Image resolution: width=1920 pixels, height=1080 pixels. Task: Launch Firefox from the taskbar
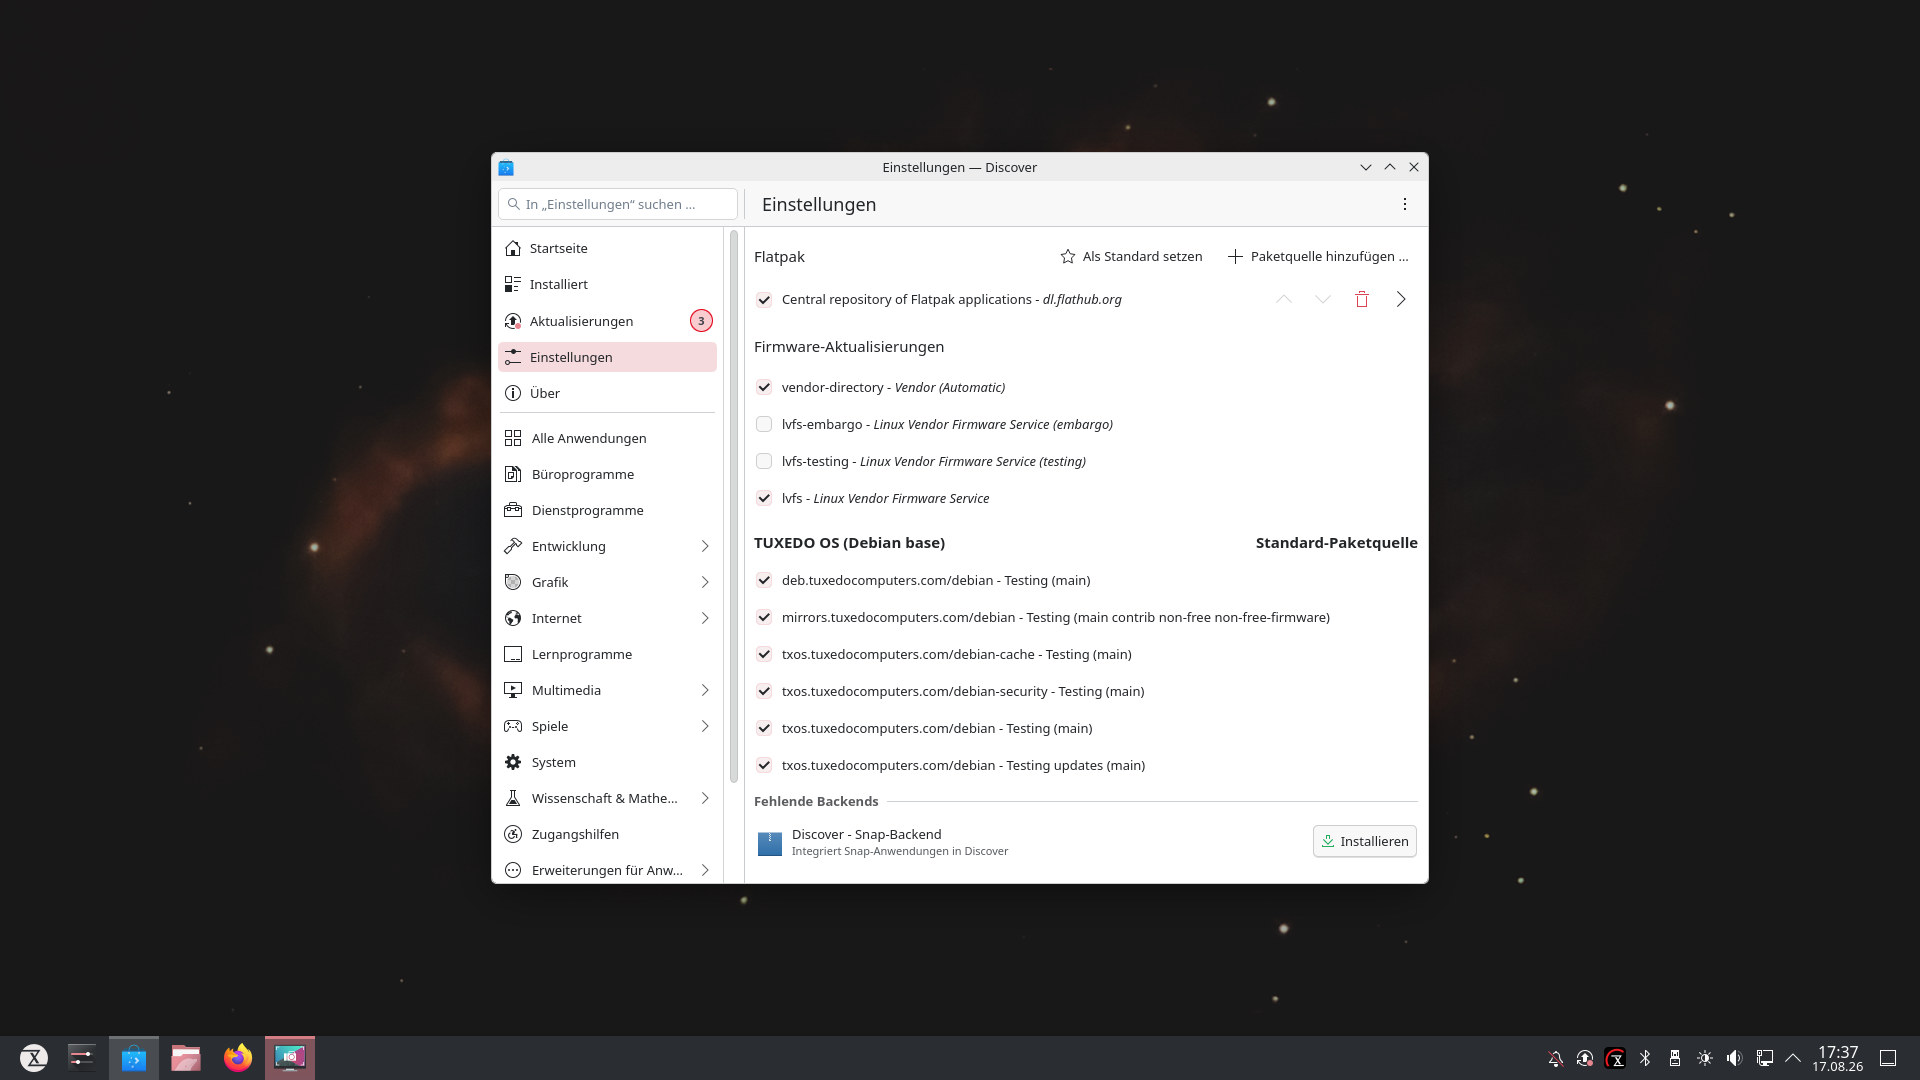click(238, 1058)
